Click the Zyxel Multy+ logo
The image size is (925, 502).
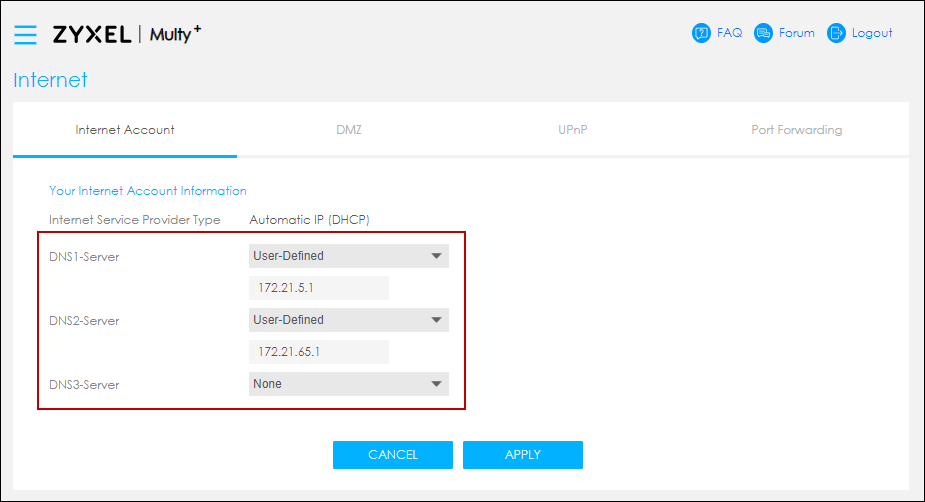click(x=127, y=34)
